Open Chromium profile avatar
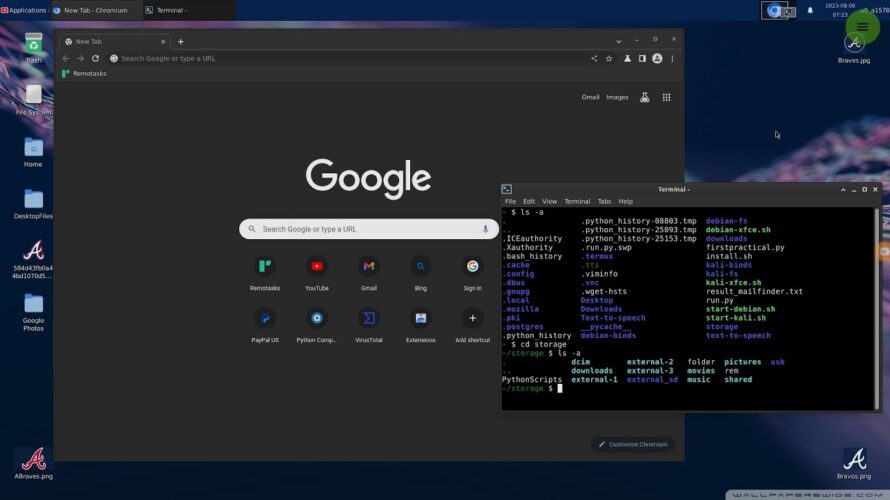This screenshot has height=500, width=890. [657, 58]
